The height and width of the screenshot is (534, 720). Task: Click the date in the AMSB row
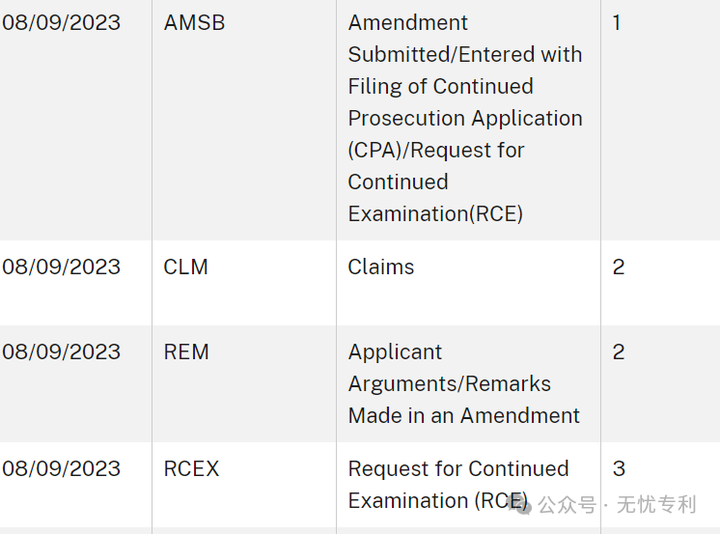pyautogui.click(x=61, y=23)
